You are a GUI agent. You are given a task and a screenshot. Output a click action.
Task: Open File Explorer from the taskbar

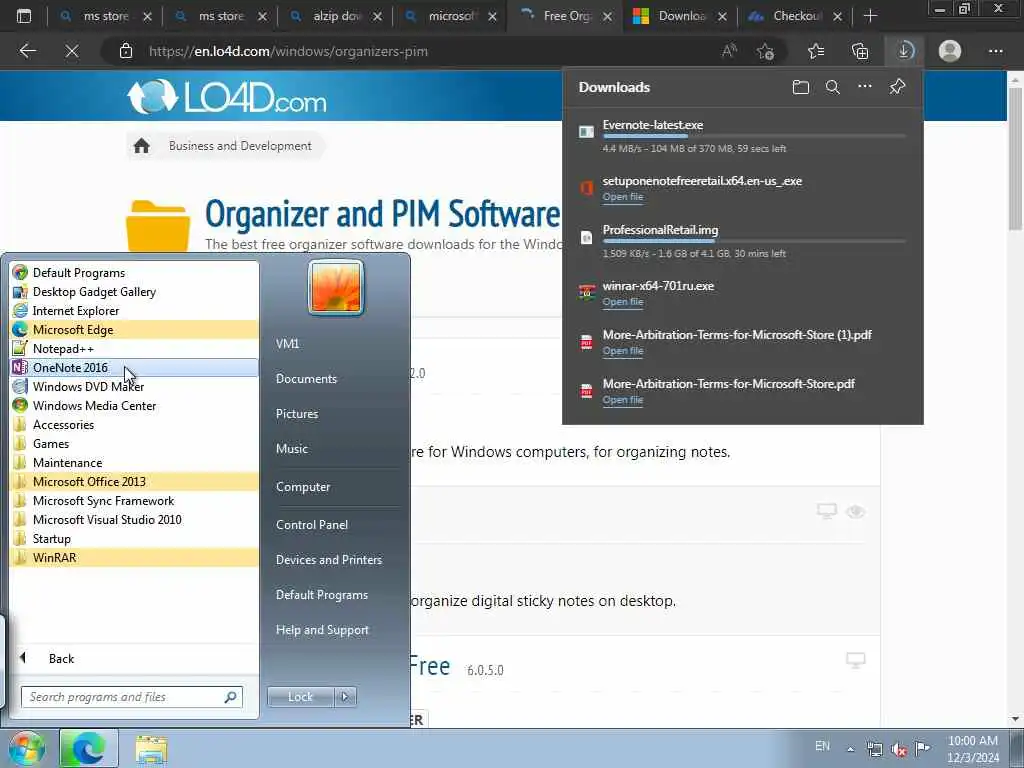(x=152, y=749)
